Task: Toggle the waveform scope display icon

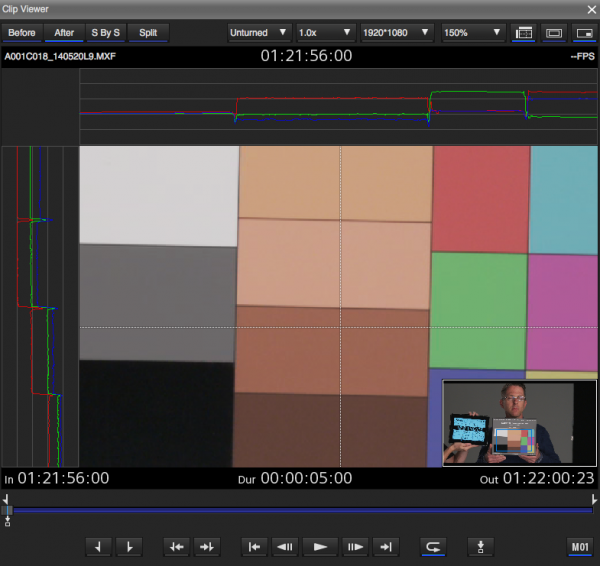Action: tap(523, 32)
